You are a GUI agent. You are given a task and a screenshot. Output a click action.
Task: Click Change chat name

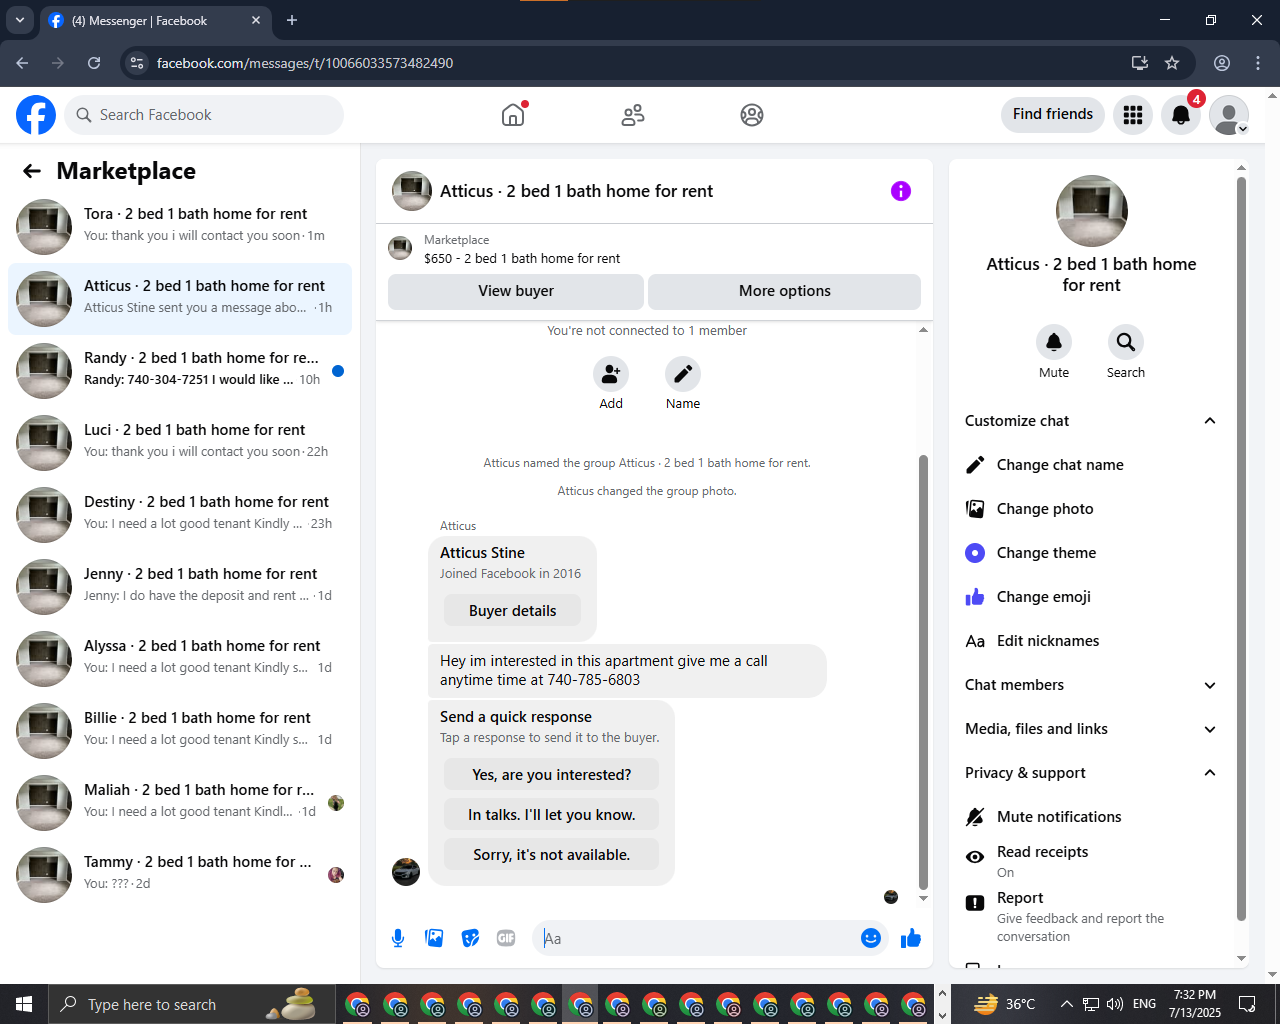coord(1092,465)
